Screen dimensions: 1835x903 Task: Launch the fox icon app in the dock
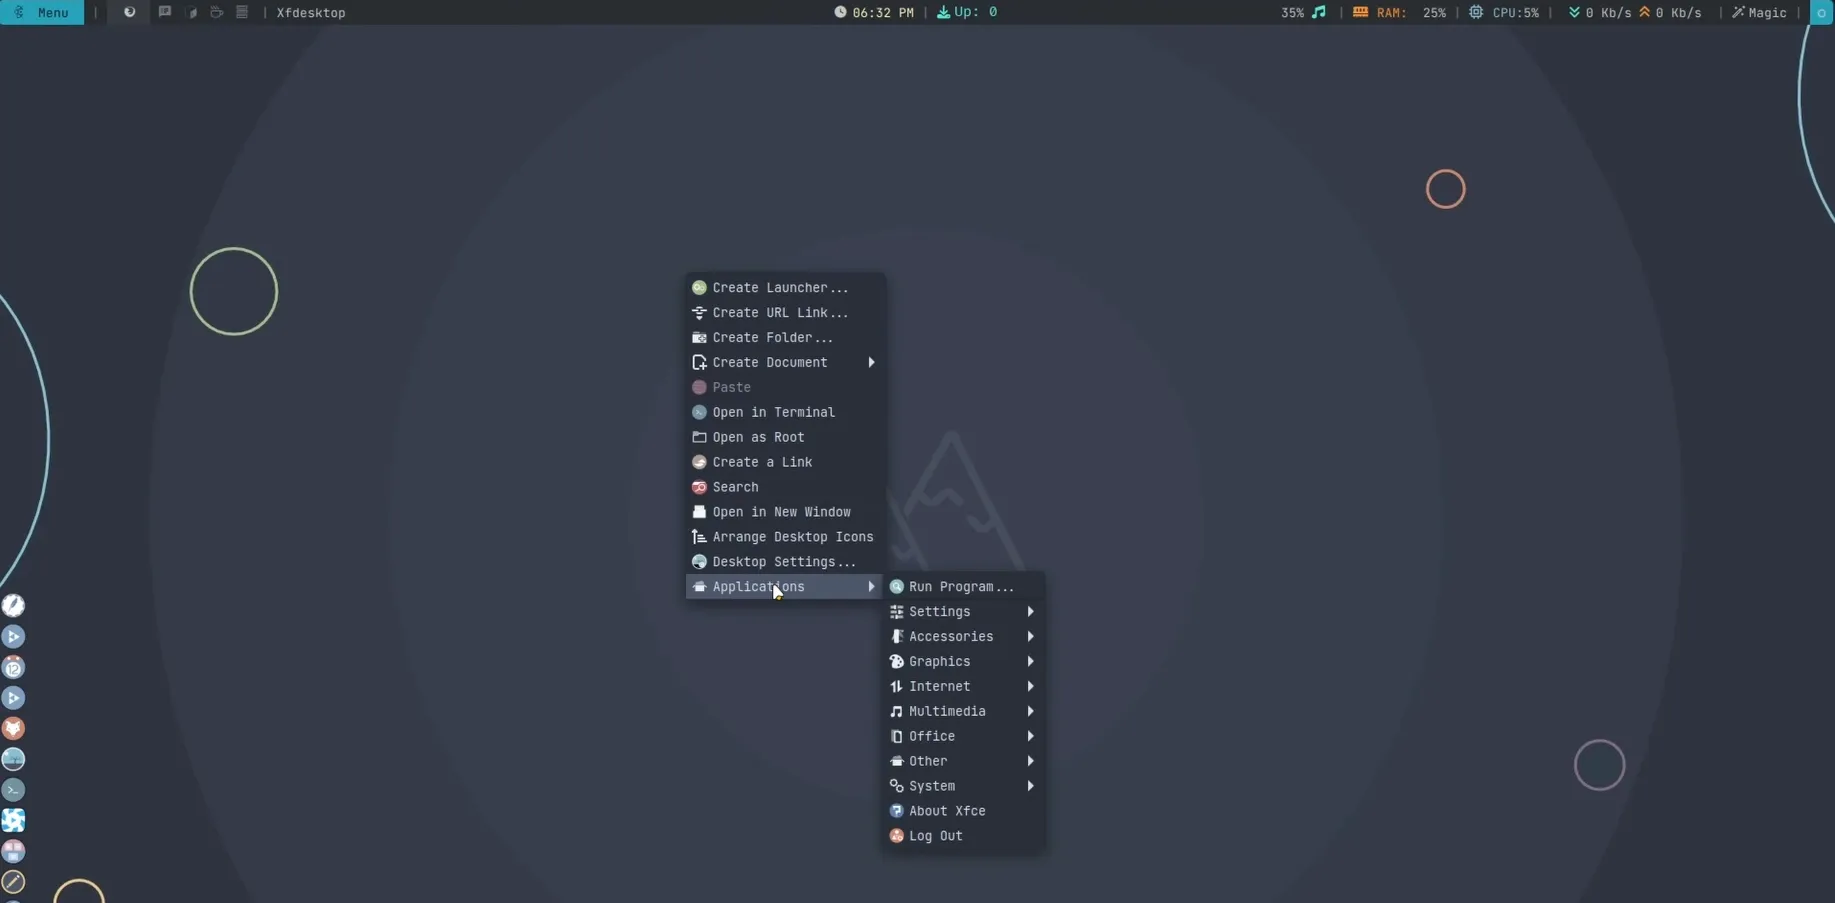pyautogui.click(x=13, y=729)
